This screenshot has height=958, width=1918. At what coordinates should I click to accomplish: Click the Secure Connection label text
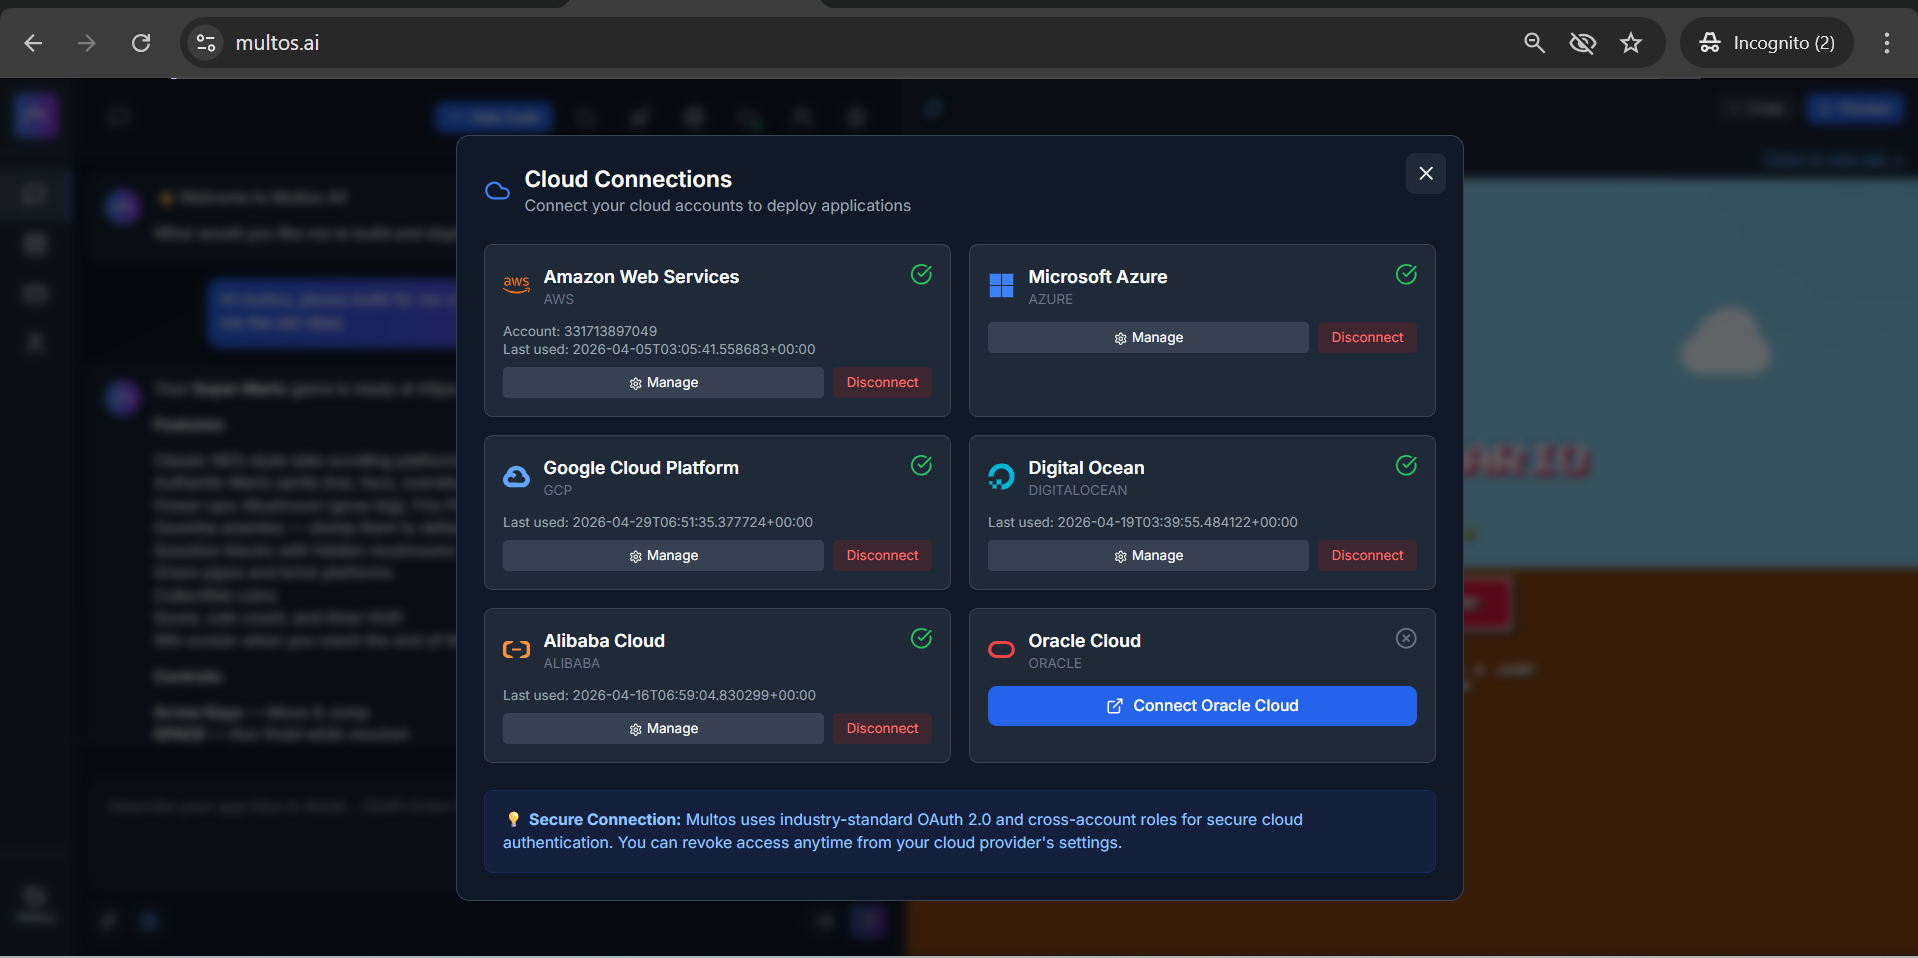(x=605, y=820)
